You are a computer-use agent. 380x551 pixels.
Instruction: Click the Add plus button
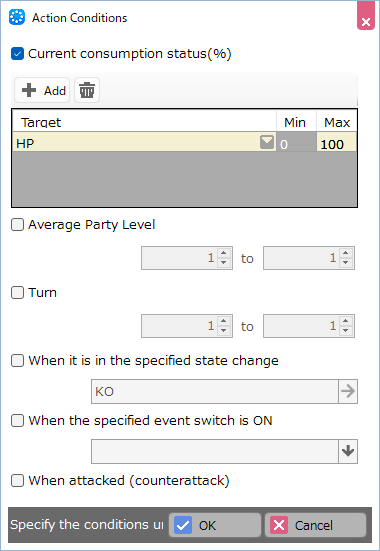click(x=42, y=90)
